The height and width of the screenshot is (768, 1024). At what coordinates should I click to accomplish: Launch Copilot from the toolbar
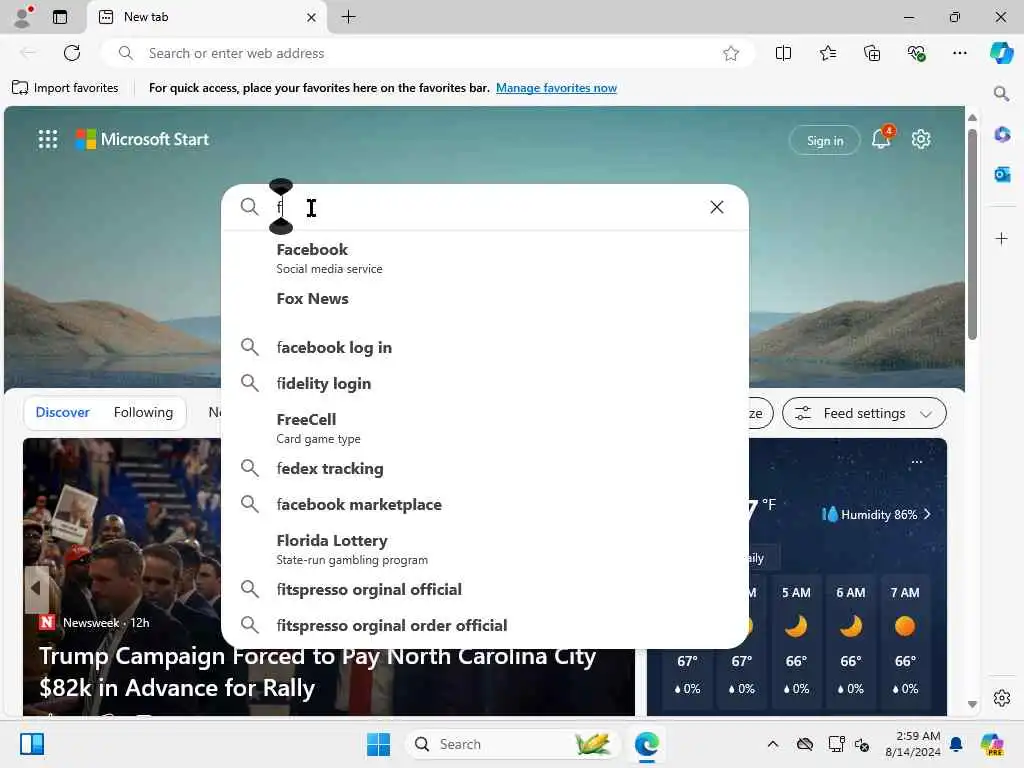click(x=1001, y=53)
